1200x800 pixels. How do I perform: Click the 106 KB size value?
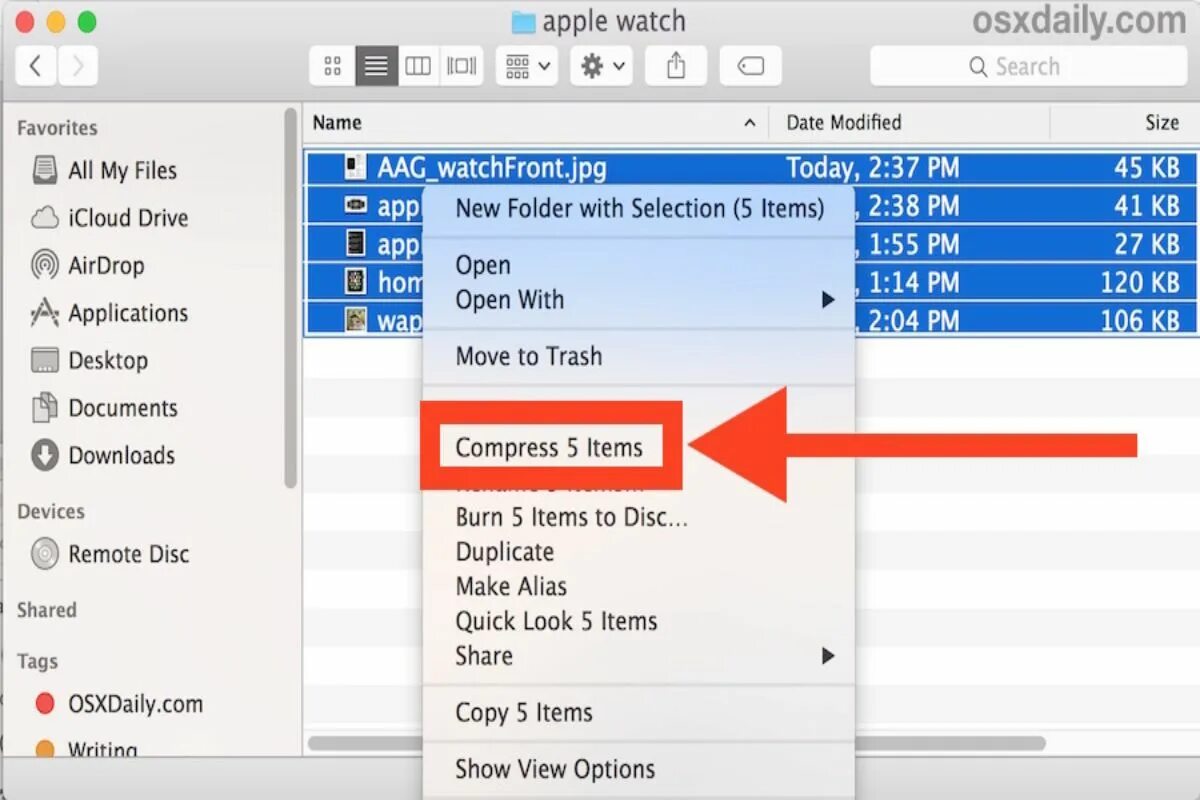pos(1140,320)
